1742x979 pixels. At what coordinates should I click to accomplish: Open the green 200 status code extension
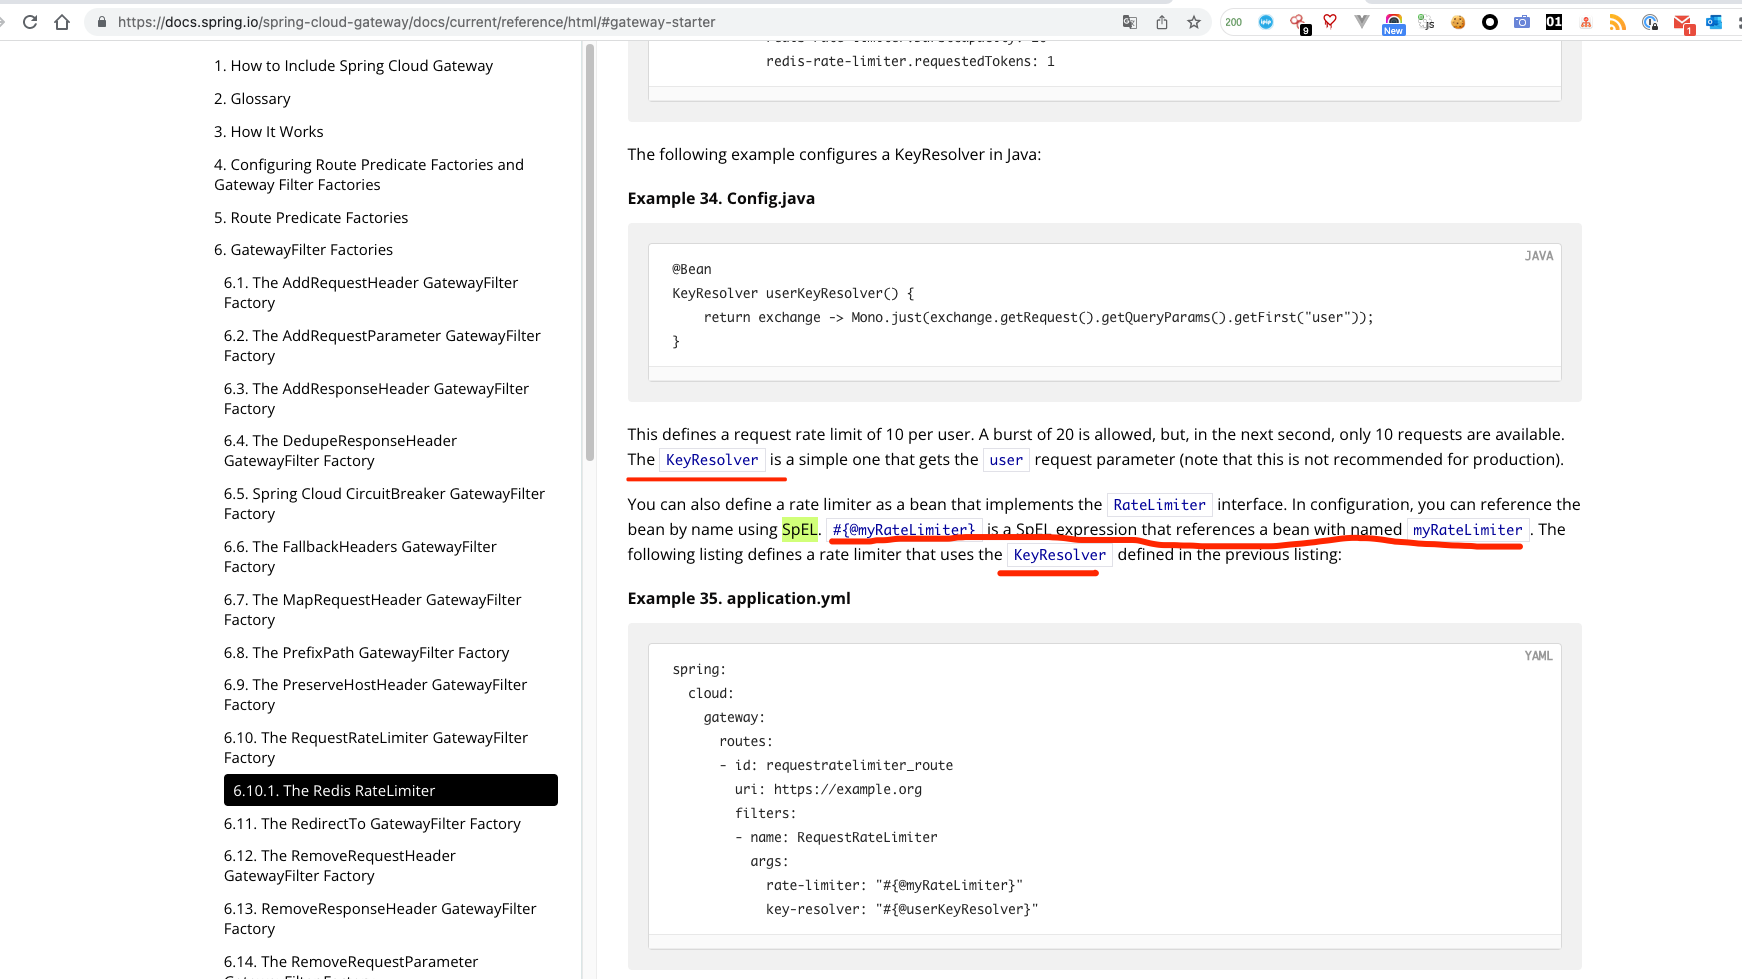pos(1234,22)
